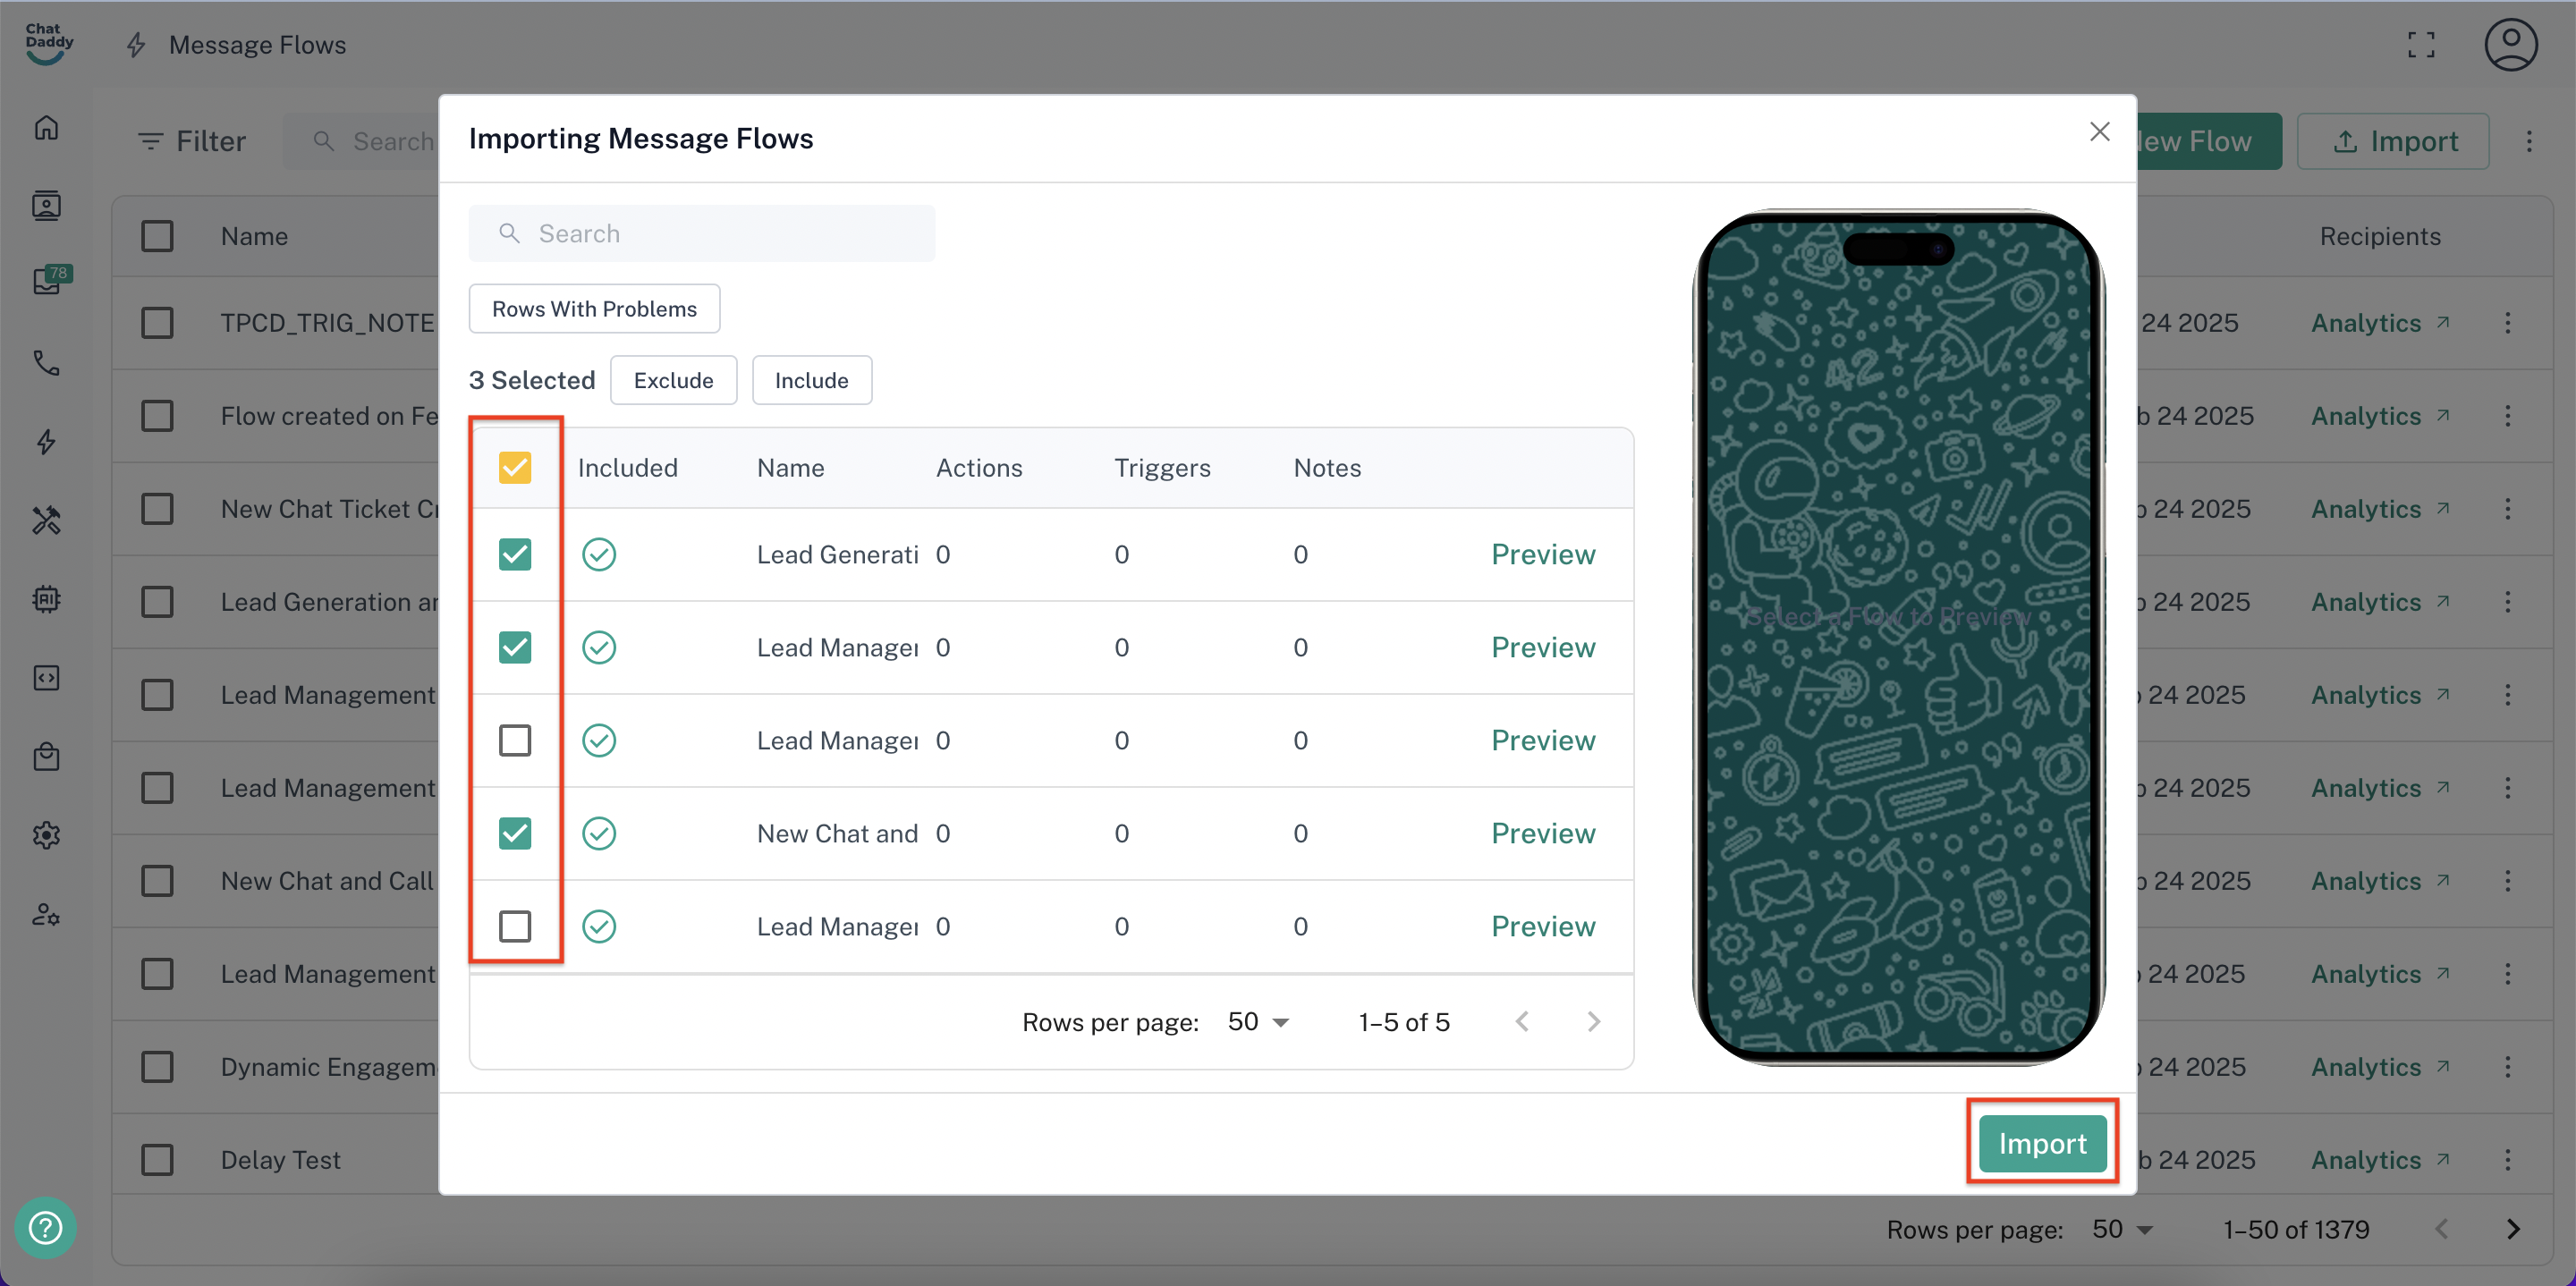Click the help question mark button
This screenshot has height=1286, width=2576.
click(46, 1227)
